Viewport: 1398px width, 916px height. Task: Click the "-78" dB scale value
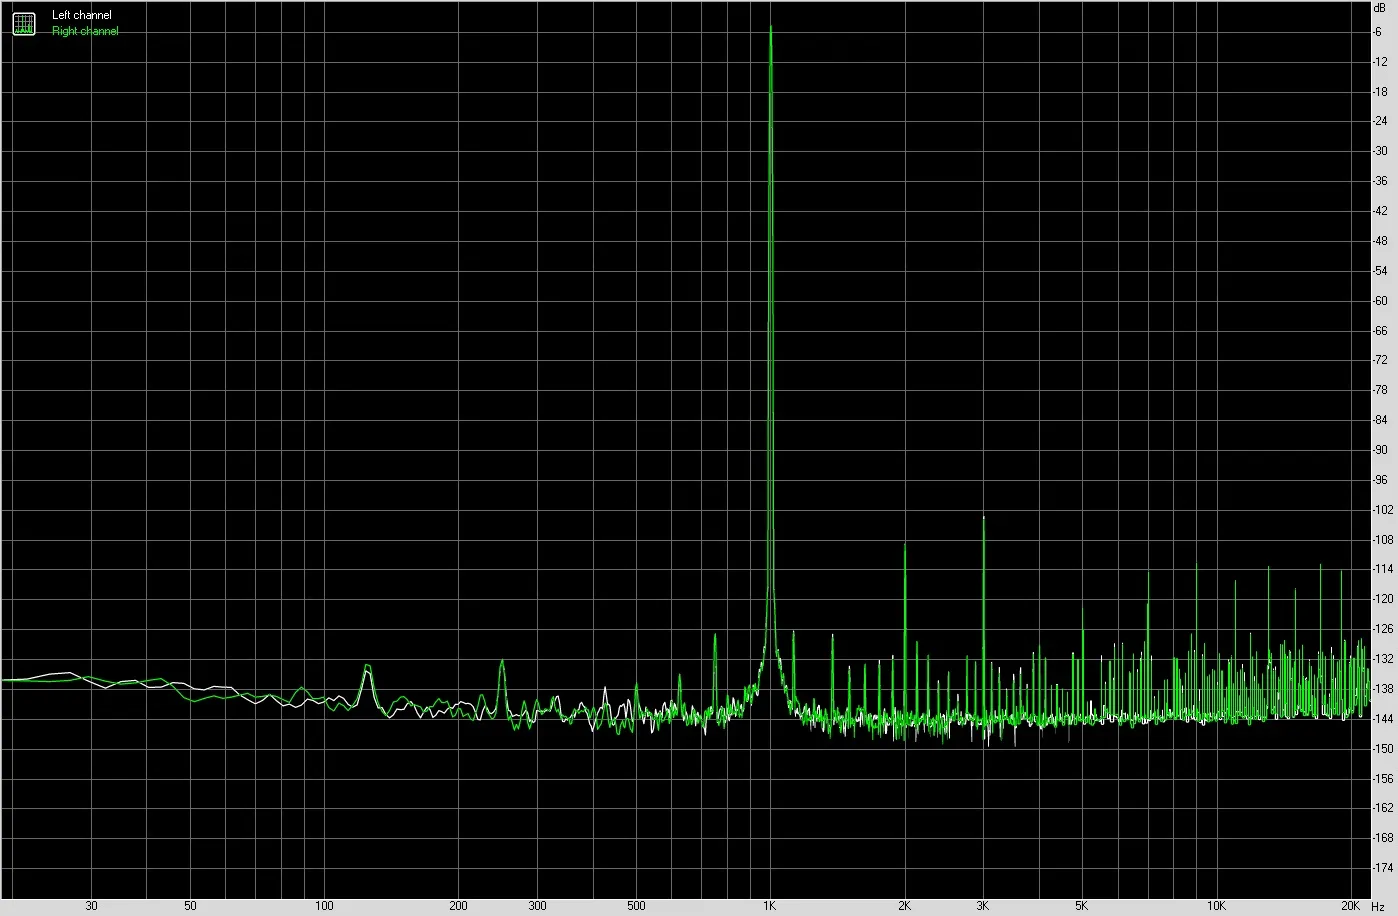[1381, 390]
